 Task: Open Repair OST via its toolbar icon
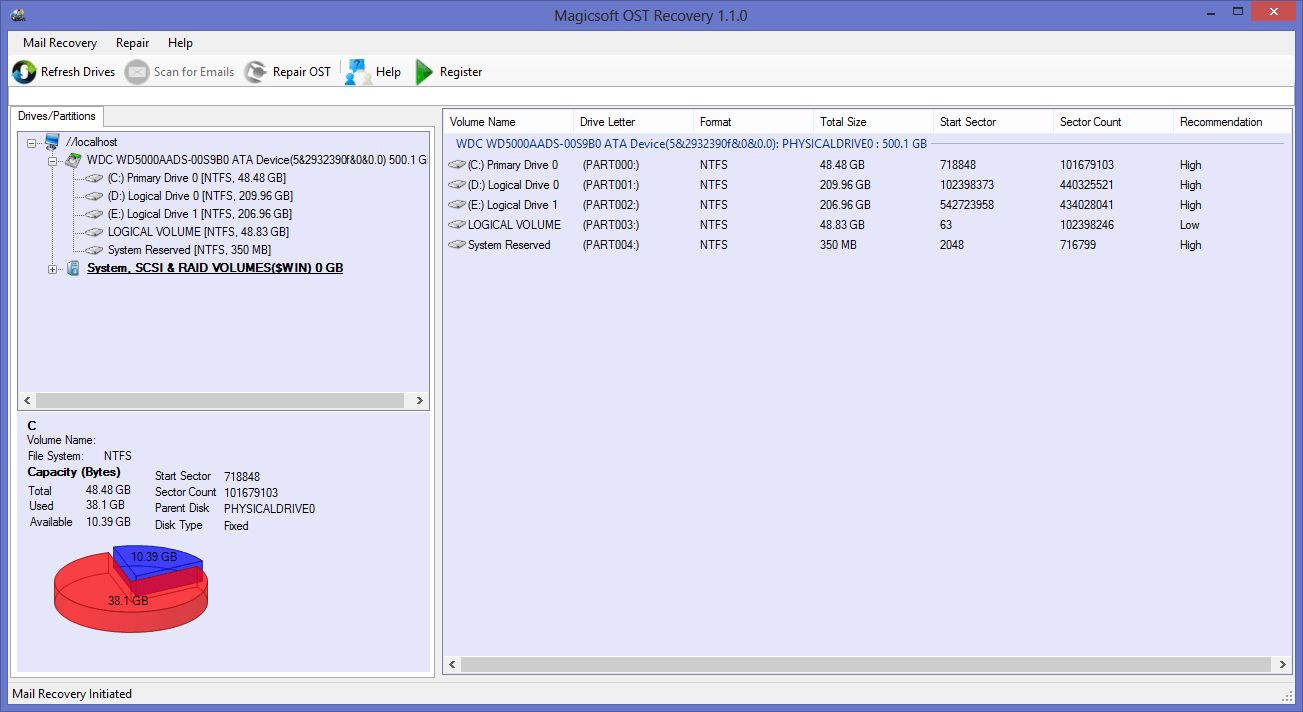point(258,71)
